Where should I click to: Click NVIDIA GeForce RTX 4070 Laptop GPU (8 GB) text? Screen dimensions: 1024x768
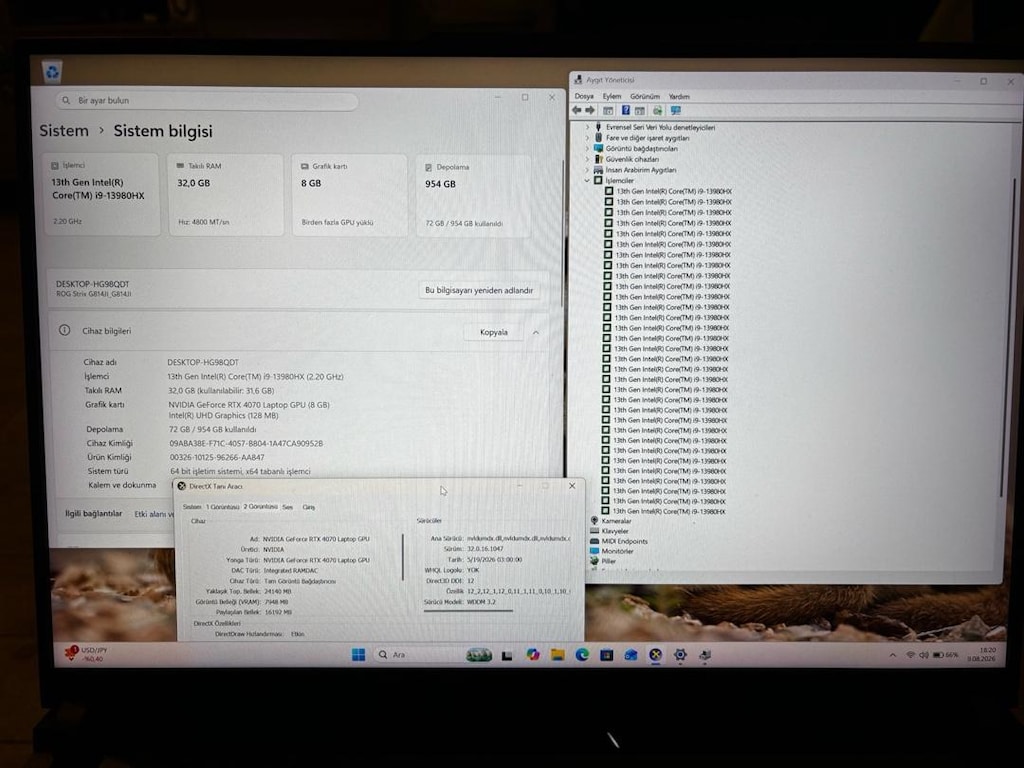[x=249, y=405]
